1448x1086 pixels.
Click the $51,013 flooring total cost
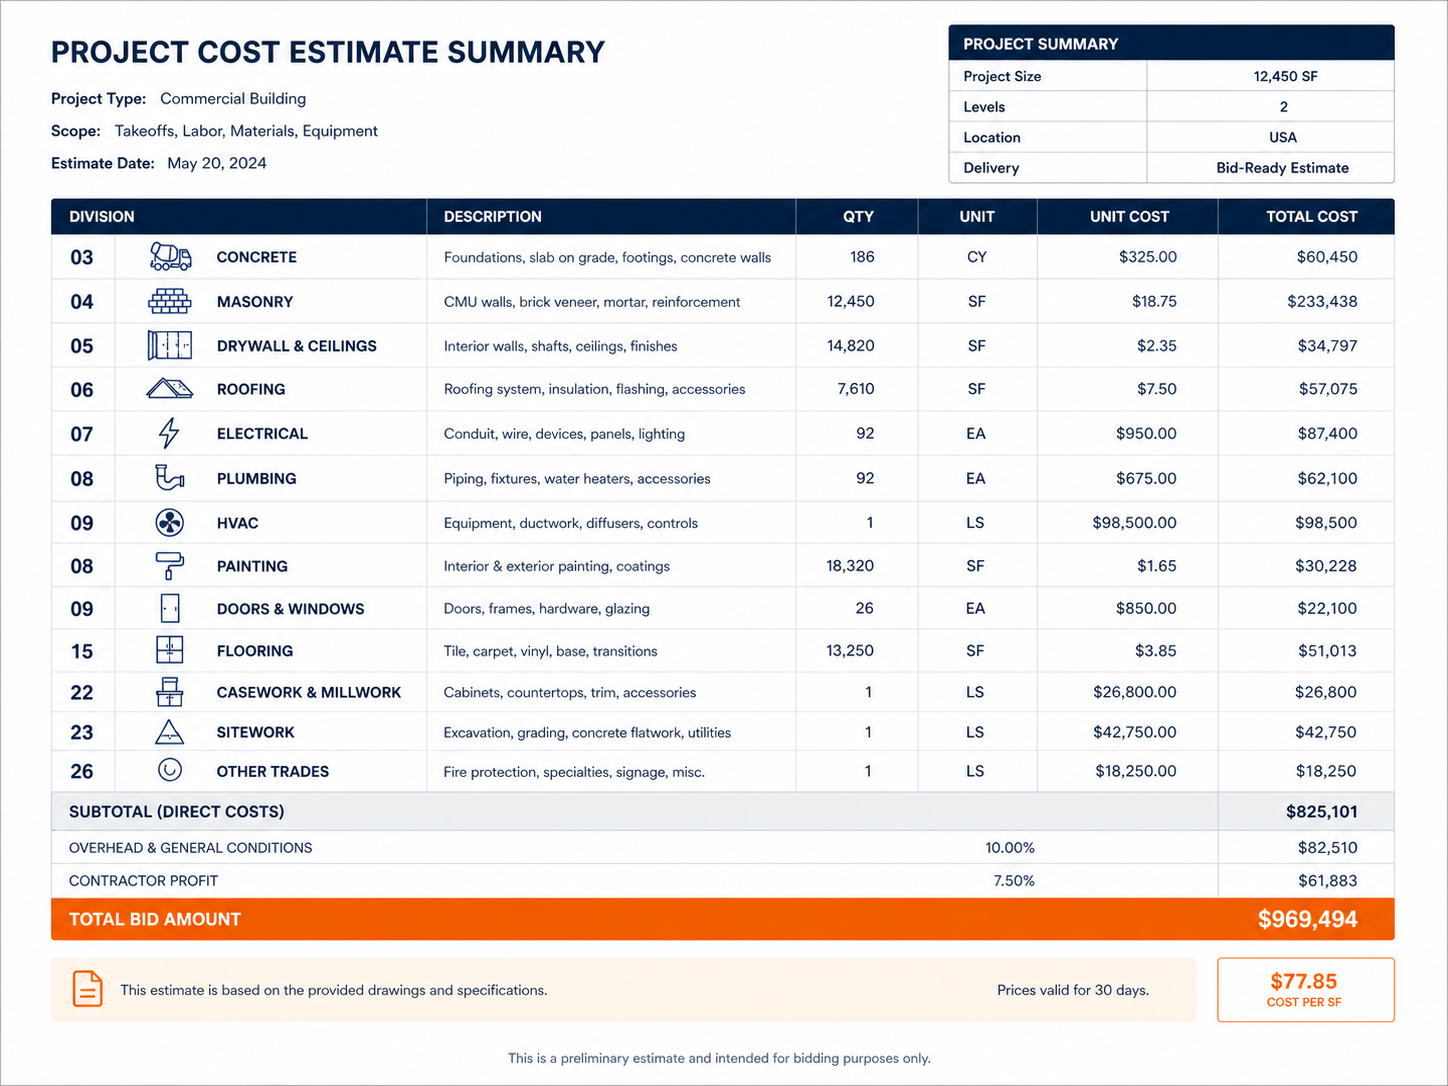tap(1327, 650)
